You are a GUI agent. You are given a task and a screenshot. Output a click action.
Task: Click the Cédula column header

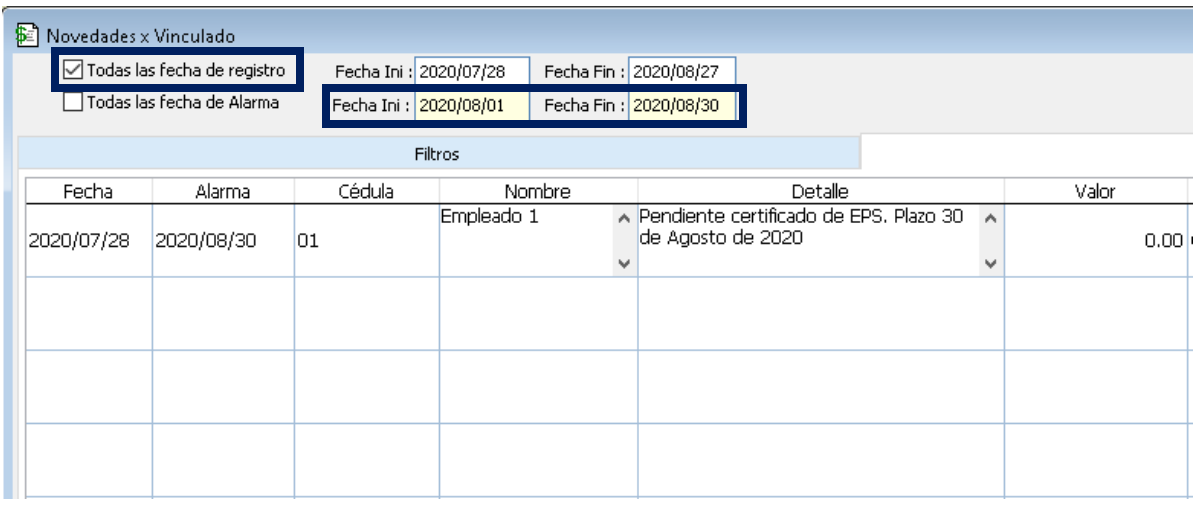[366, 191]
